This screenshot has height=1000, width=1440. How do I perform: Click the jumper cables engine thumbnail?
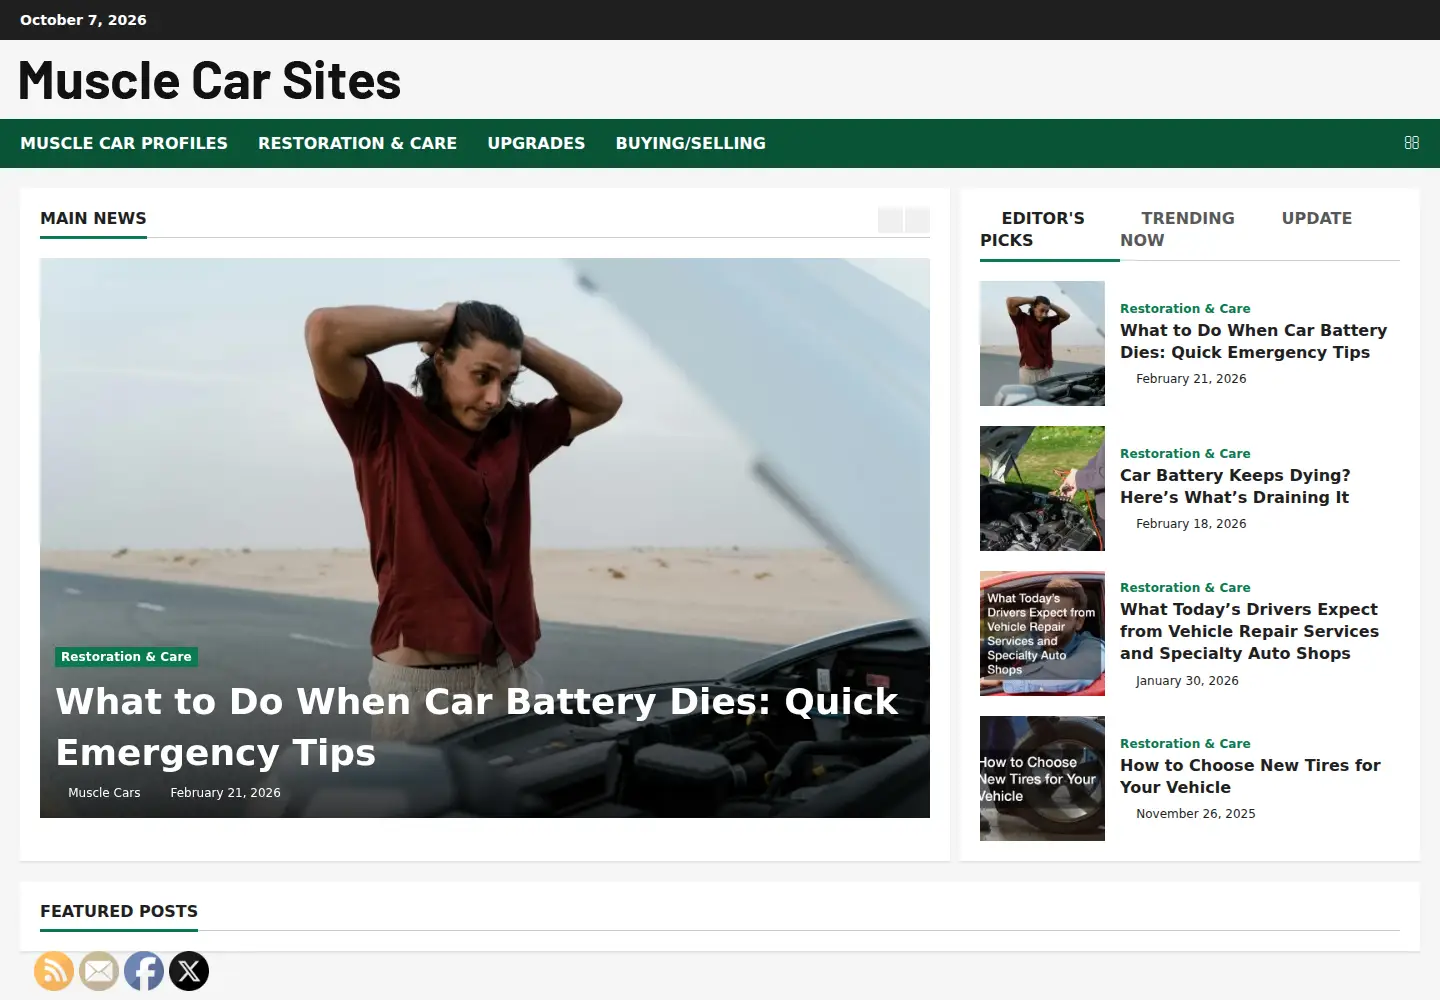(1042, 488)
